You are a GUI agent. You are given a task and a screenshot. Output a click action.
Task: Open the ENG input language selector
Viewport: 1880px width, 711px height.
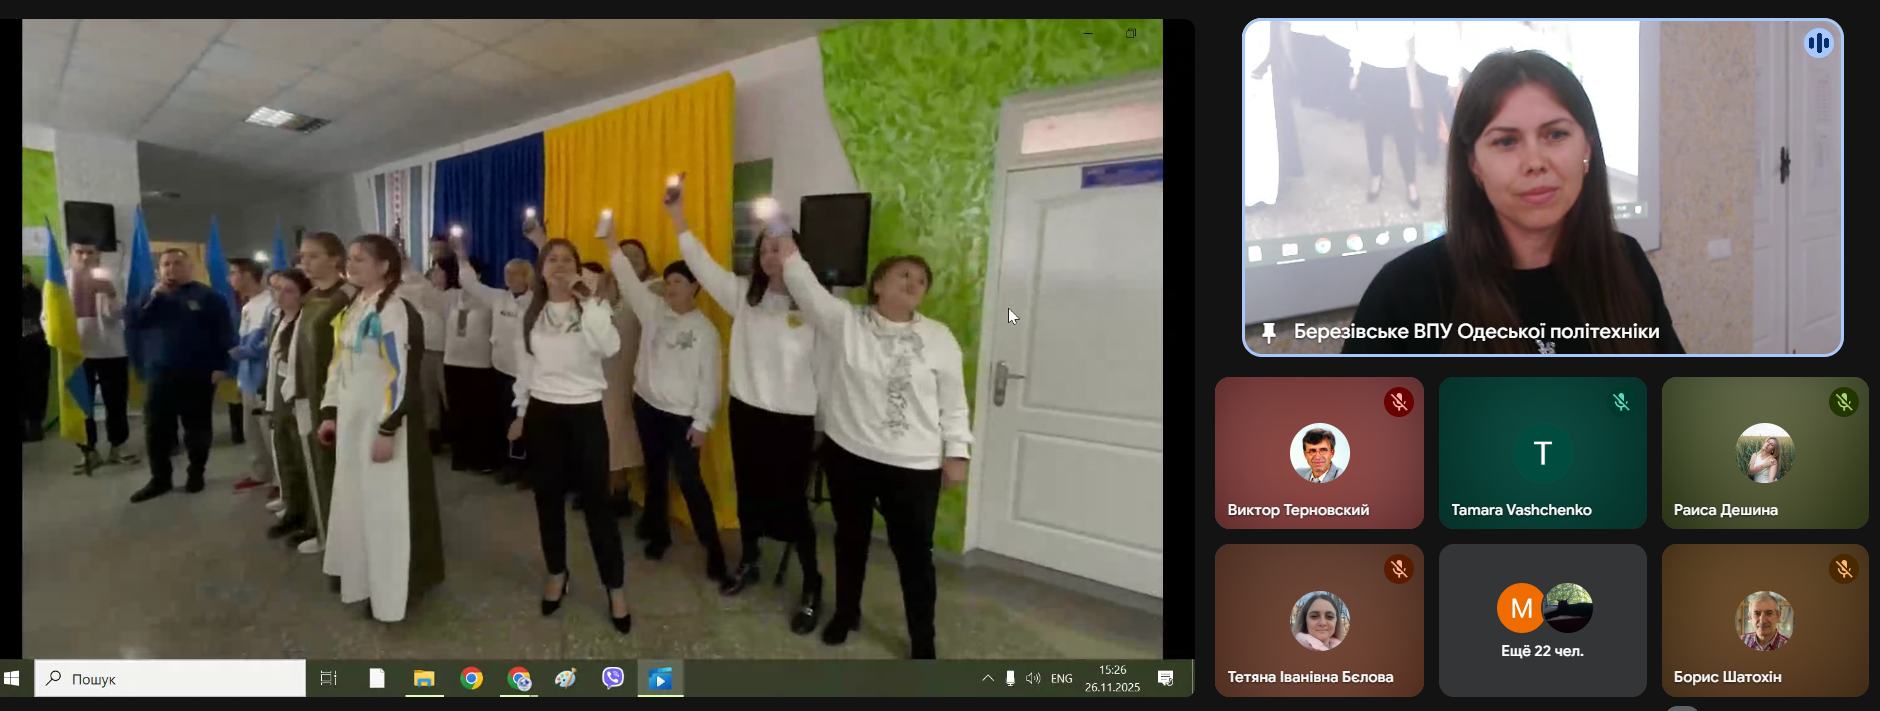pos(1061,678)
